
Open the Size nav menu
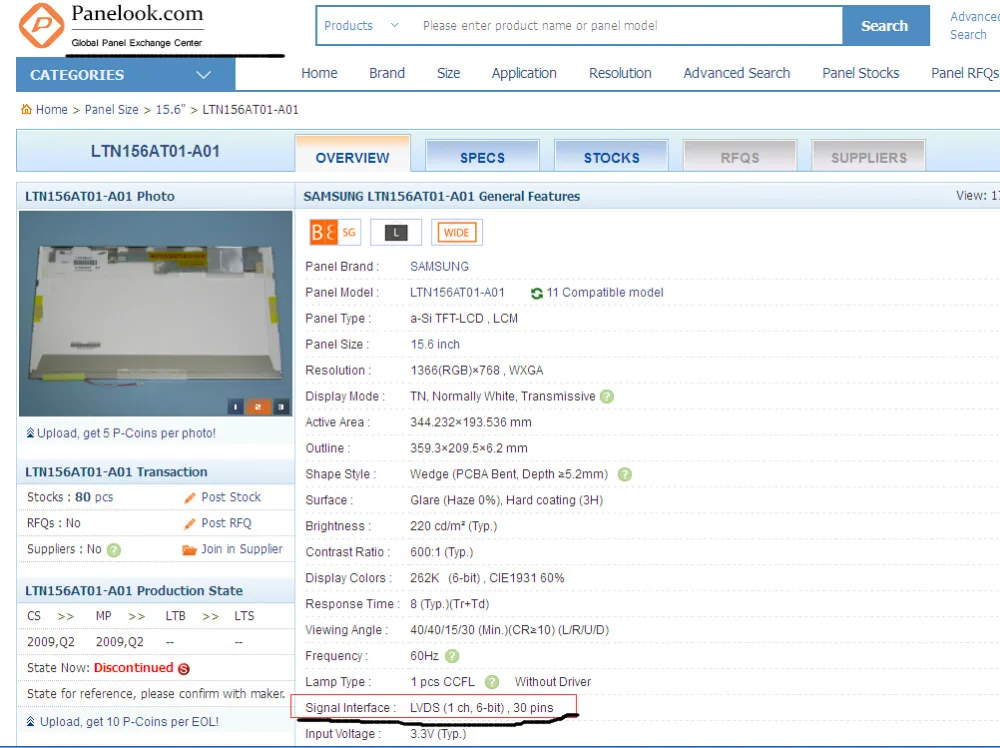coord(448,73)
